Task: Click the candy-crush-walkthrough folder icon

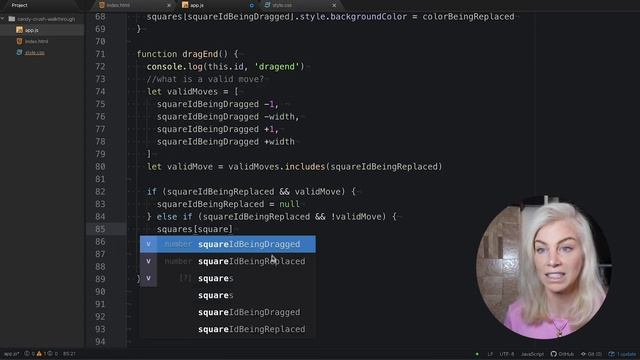Action: click(12, 19)
